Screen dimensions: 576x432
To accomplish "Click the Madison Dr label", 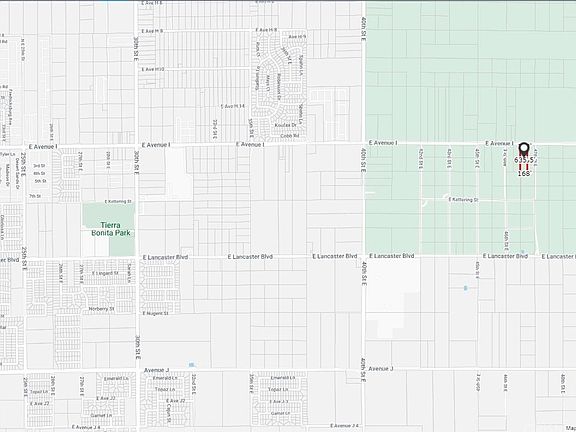I will click(8, 175).
